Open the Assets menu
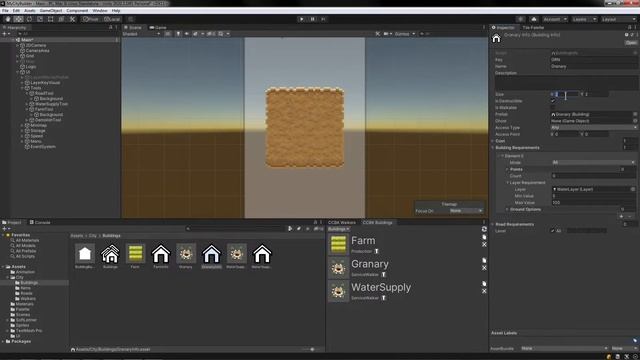This screenshot has width=640, height=360. pos(30,11)
